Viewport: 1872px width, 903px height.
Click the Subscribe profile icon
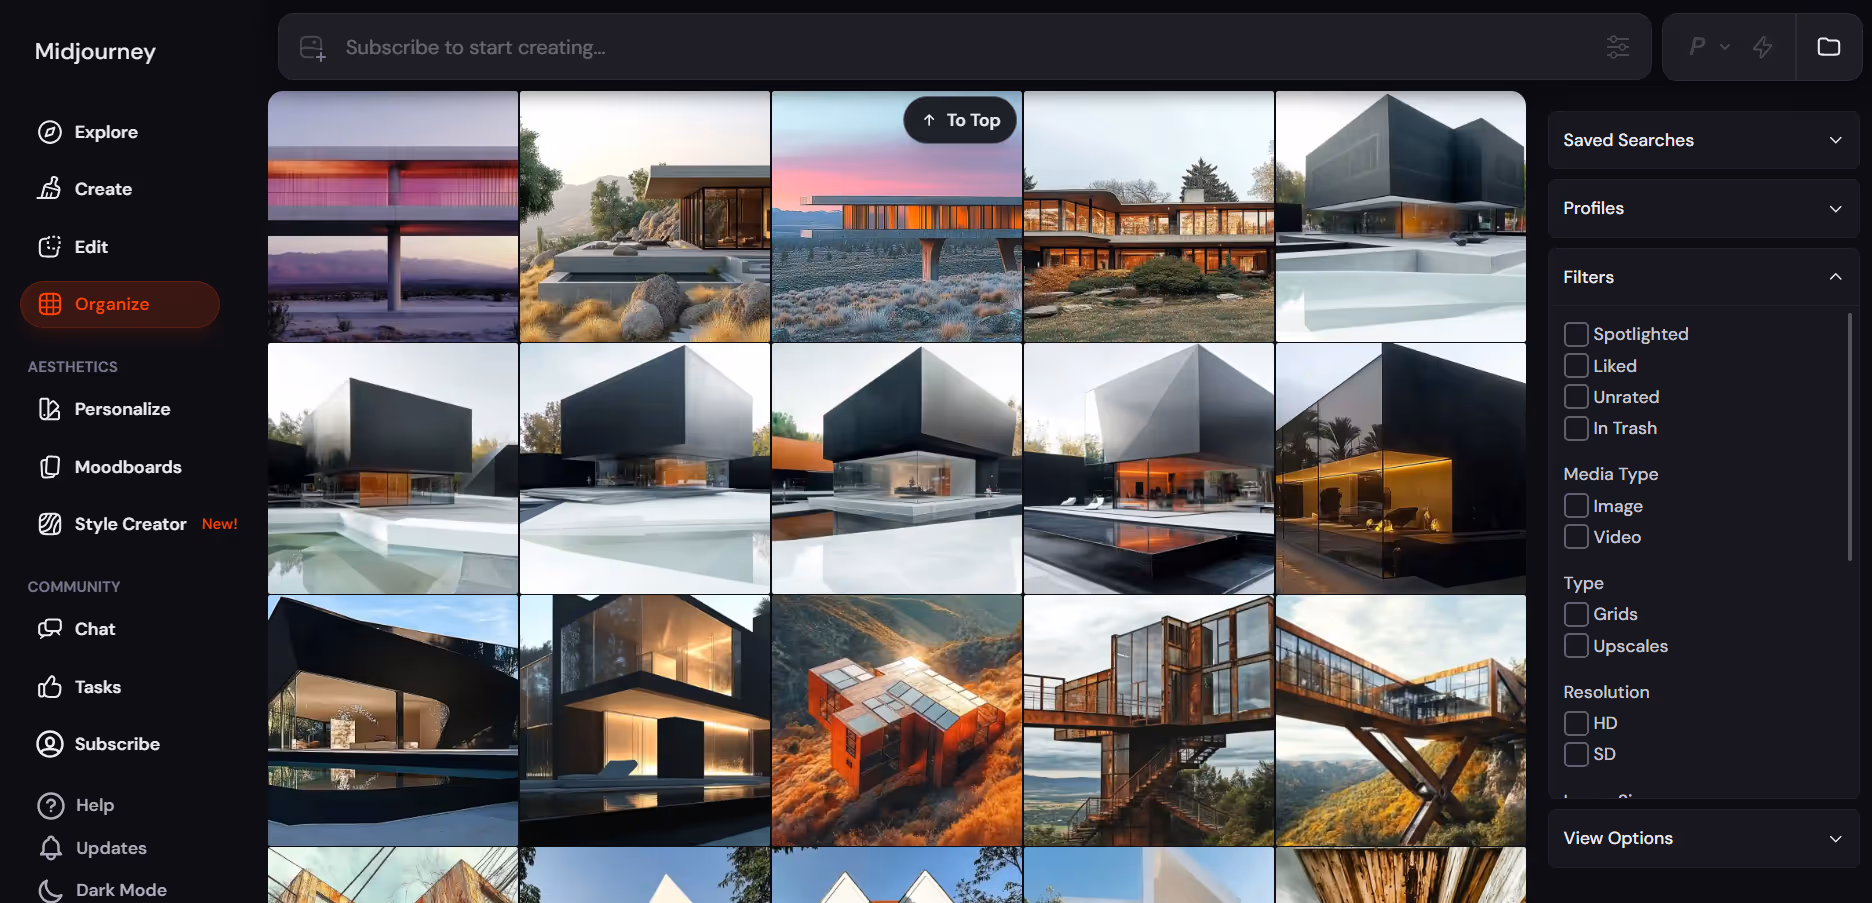50,744
